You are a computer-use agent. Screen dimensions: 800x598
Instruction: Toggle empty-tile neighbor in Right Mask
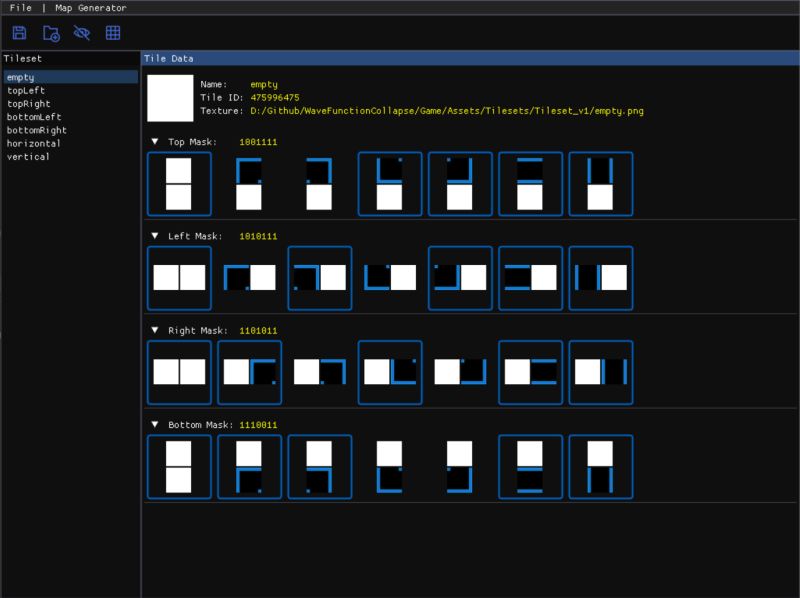coord(179,372)
